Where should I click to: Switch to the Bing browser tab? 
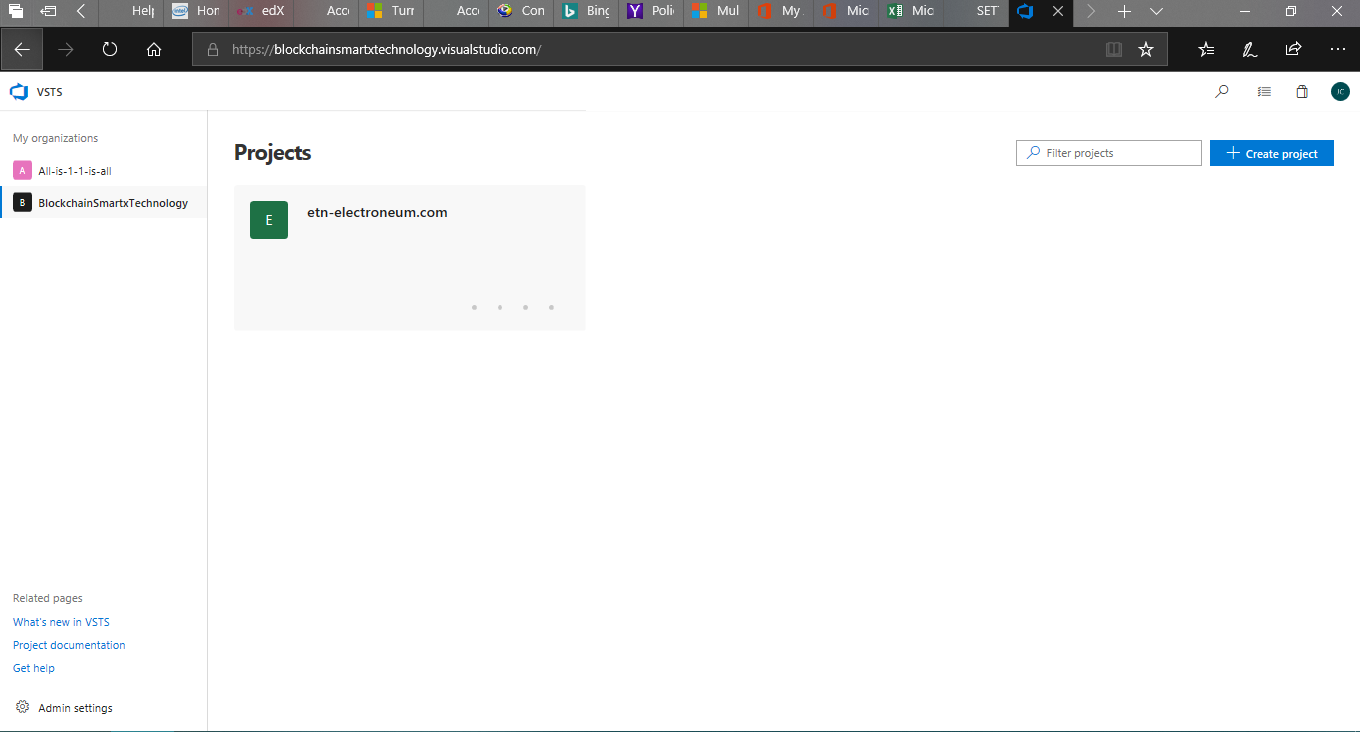[x=587, y=12]
